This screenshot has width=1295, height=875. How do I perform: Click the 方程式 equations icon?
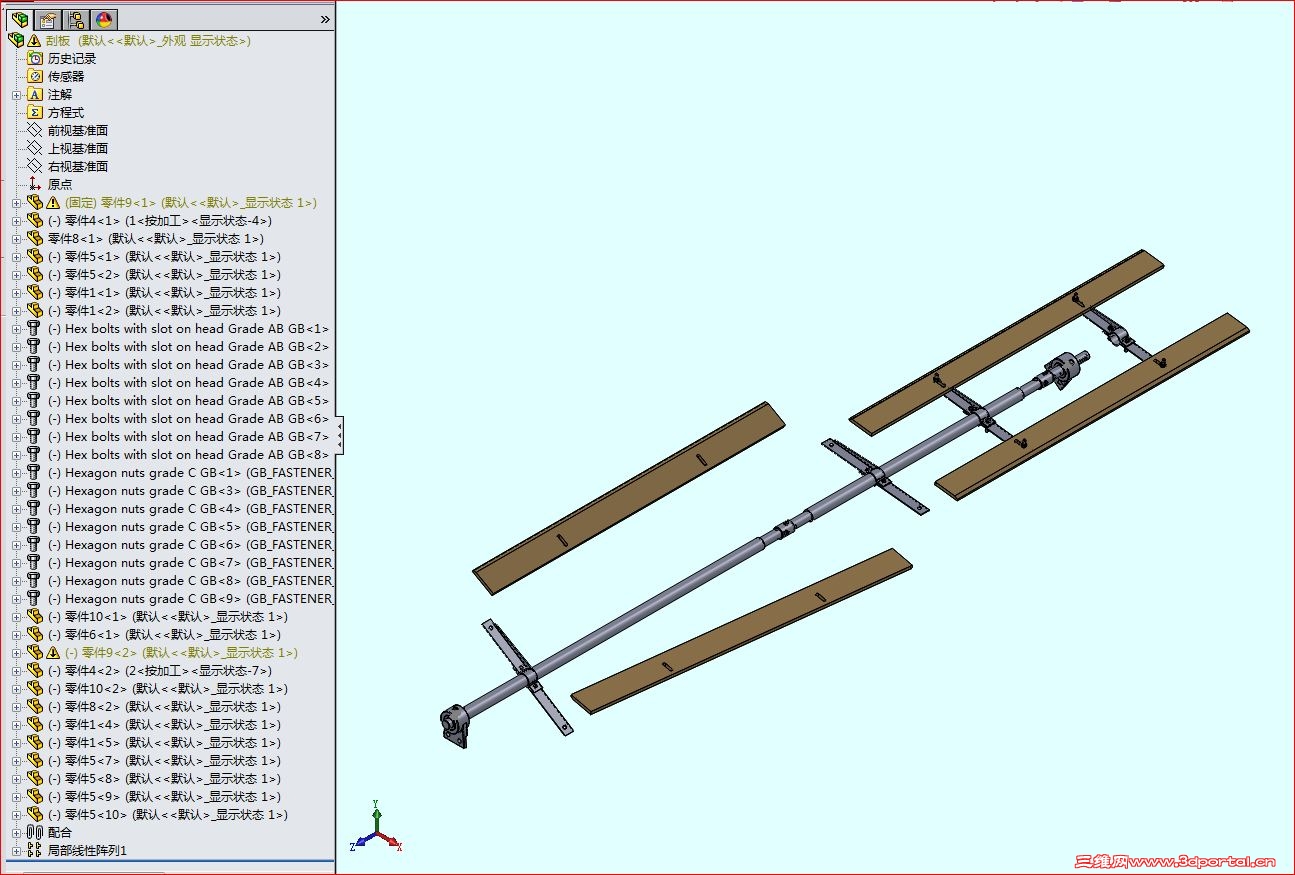coord(35,112)
